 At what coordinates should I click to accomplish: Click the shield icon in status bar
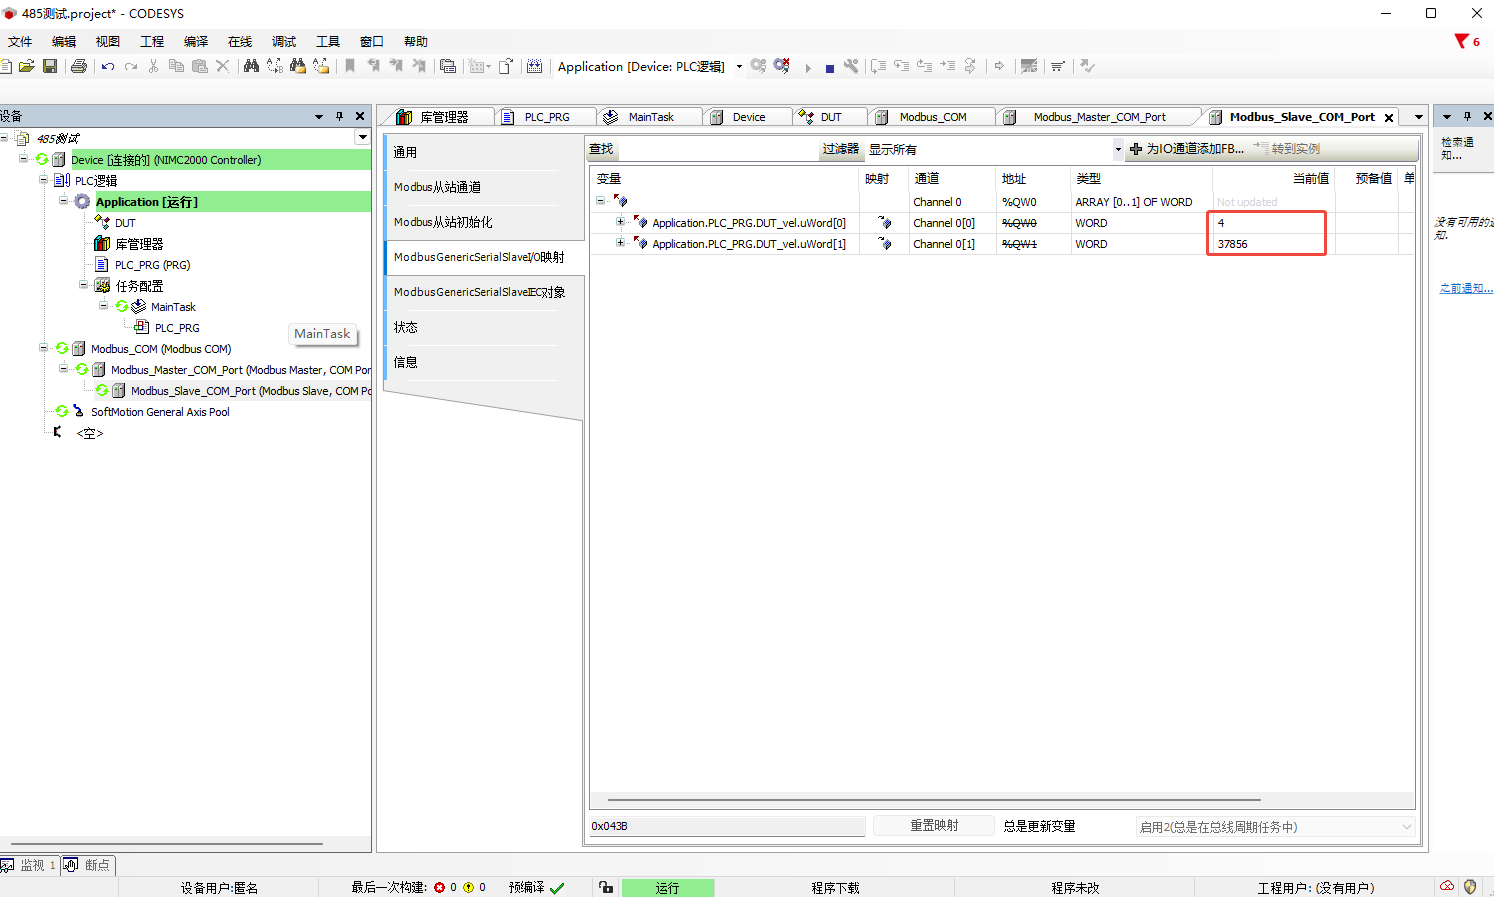(1470, 886)
